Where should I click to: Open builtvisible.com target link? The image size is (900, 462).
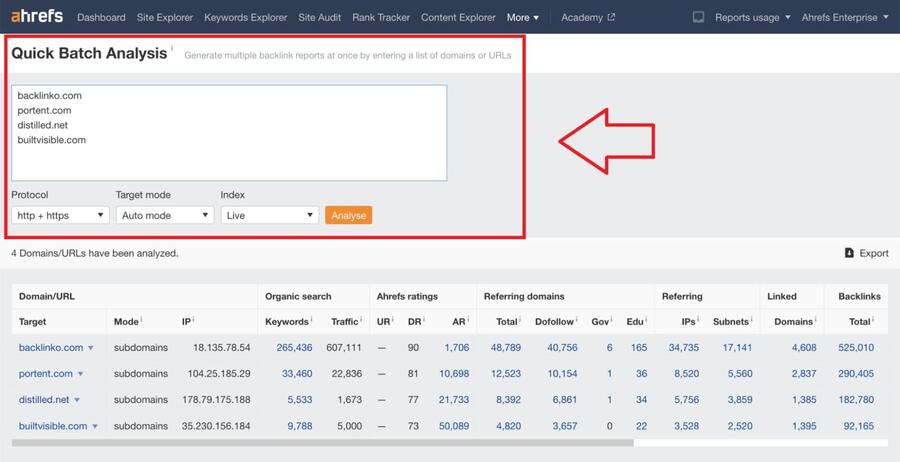[x=53, y=426]
